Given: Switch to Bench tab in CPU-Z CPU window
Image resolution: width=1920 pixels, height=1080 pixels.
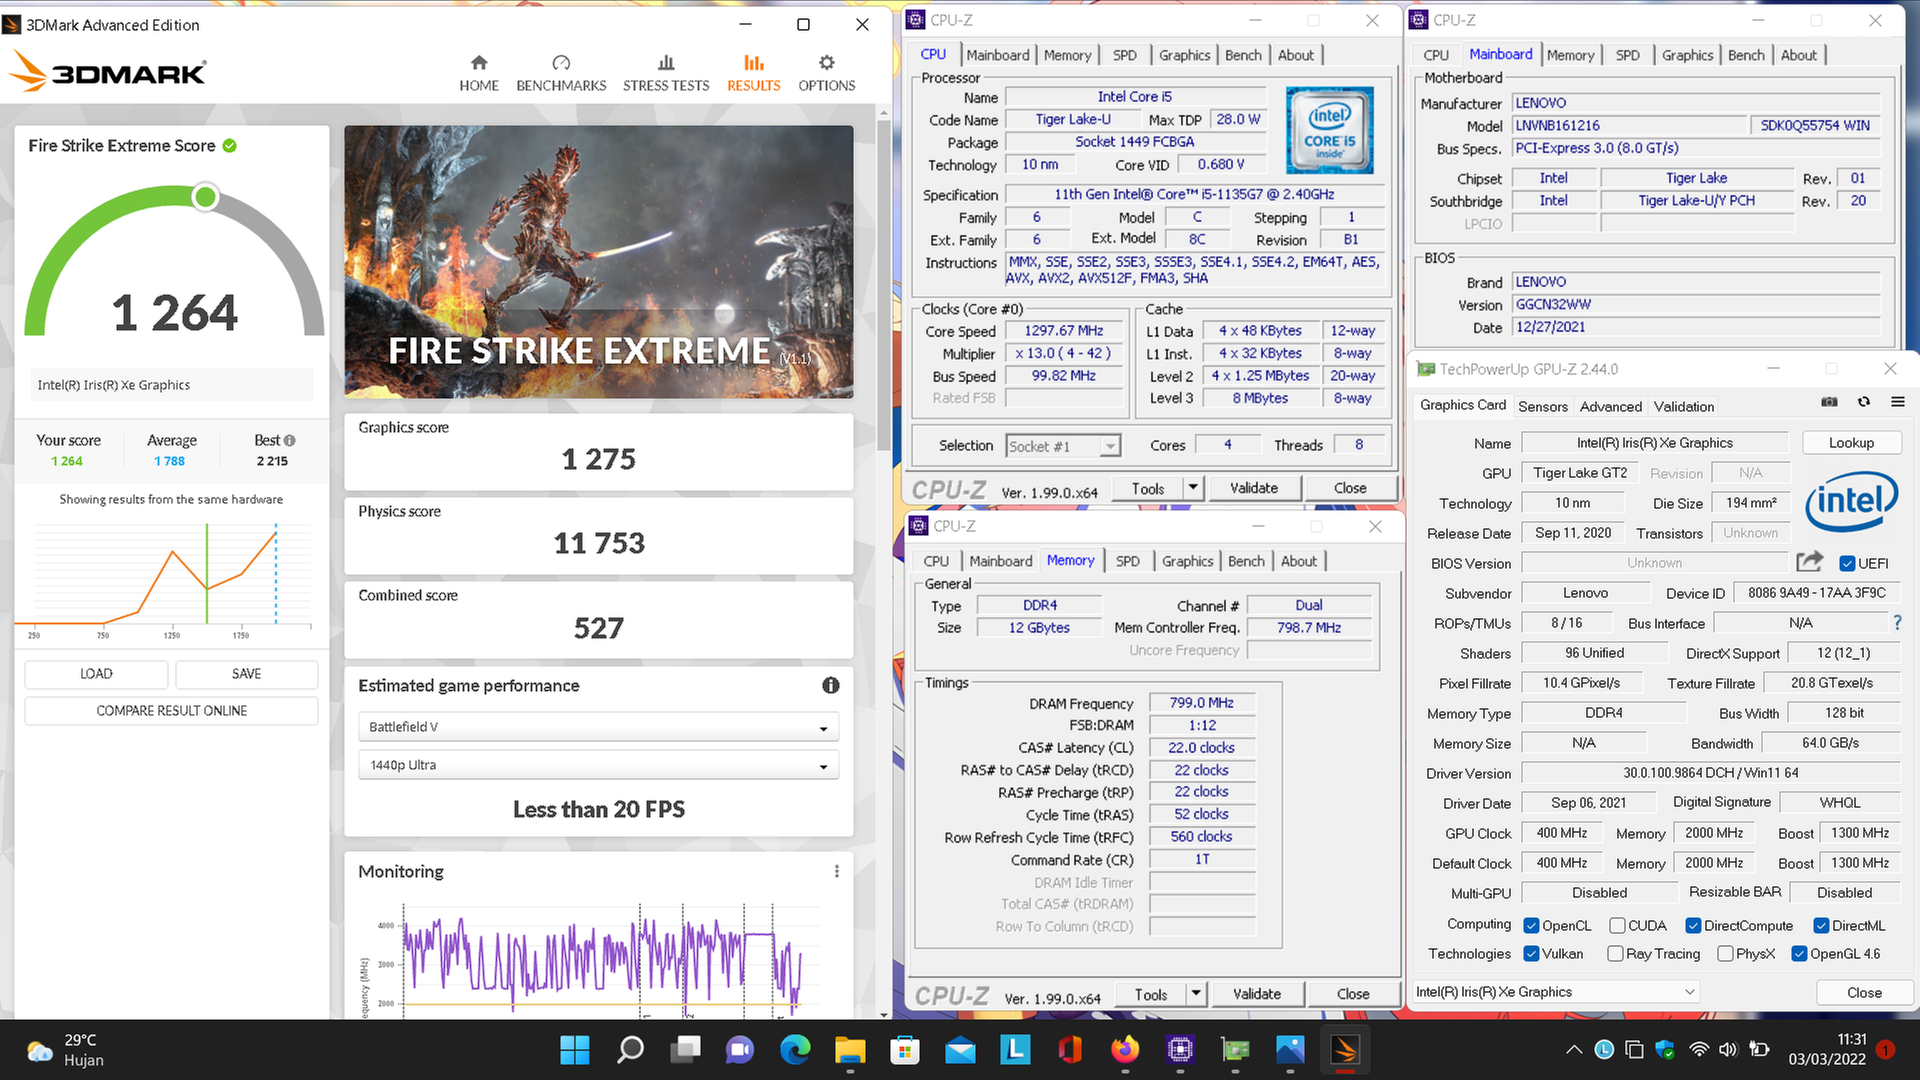Looking at the screenshot, I should click(x=1243, y=55).
